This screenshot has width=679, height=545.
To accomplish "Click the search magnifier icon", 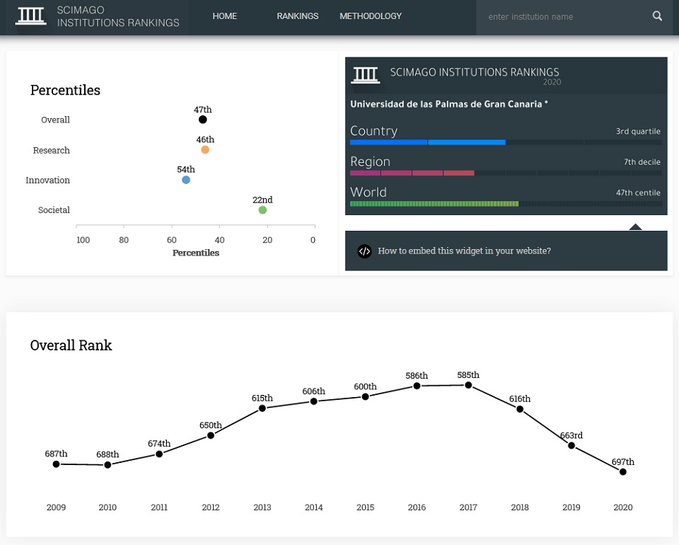I will [657, 16].
